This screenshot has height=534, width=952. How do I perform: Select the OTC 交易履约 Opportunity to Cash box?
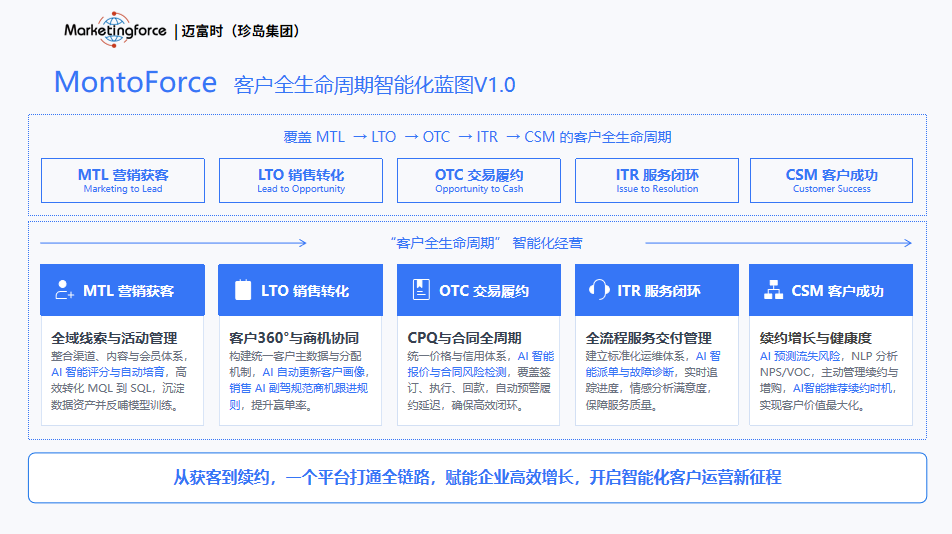click(x=478, y=180)
